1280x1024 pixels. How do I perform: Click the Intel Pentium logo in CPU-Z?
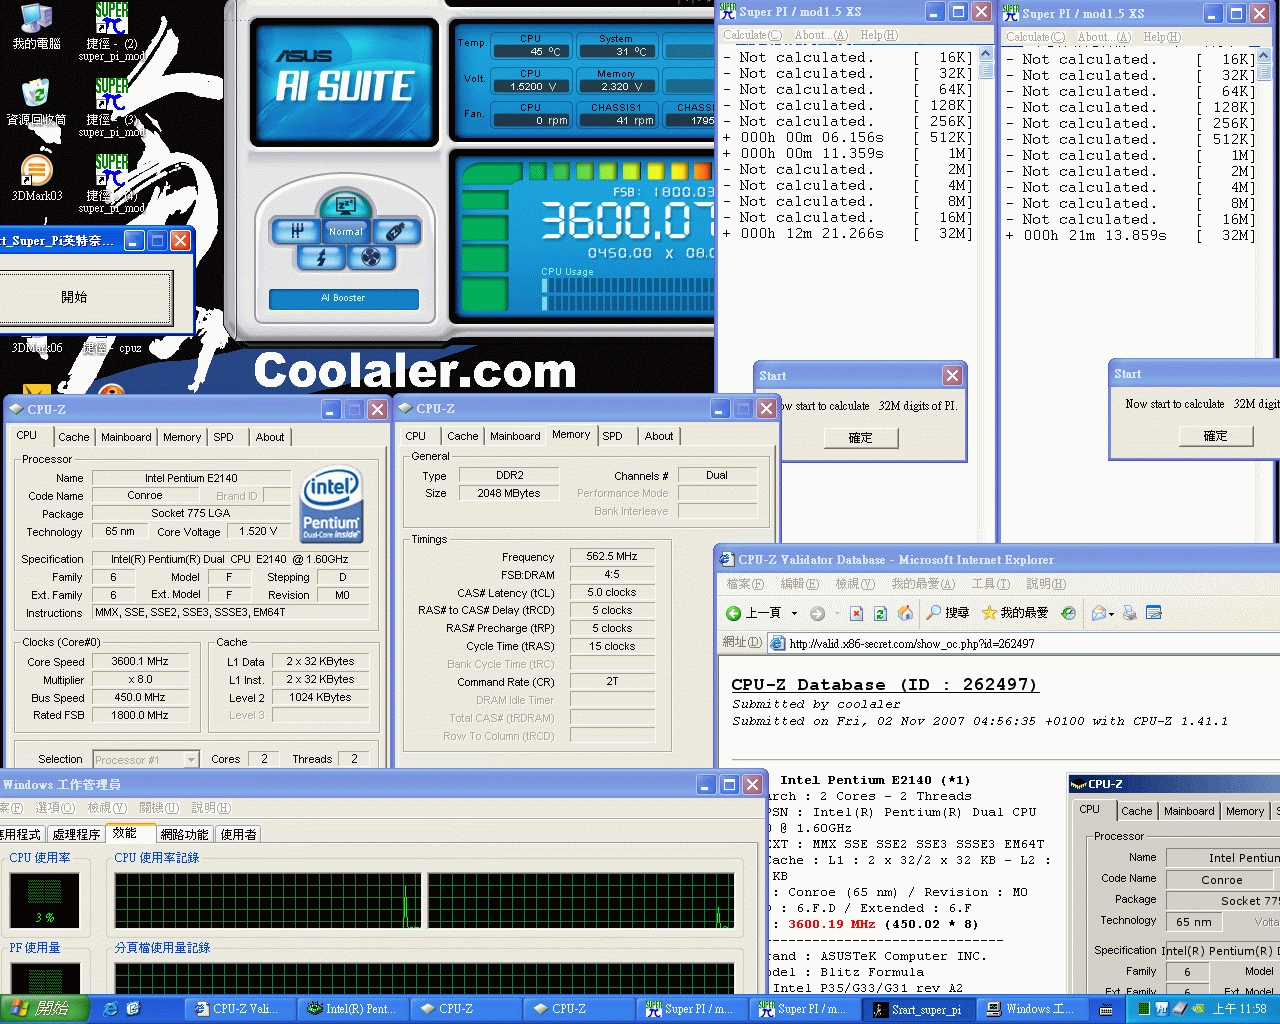(331, 506)
